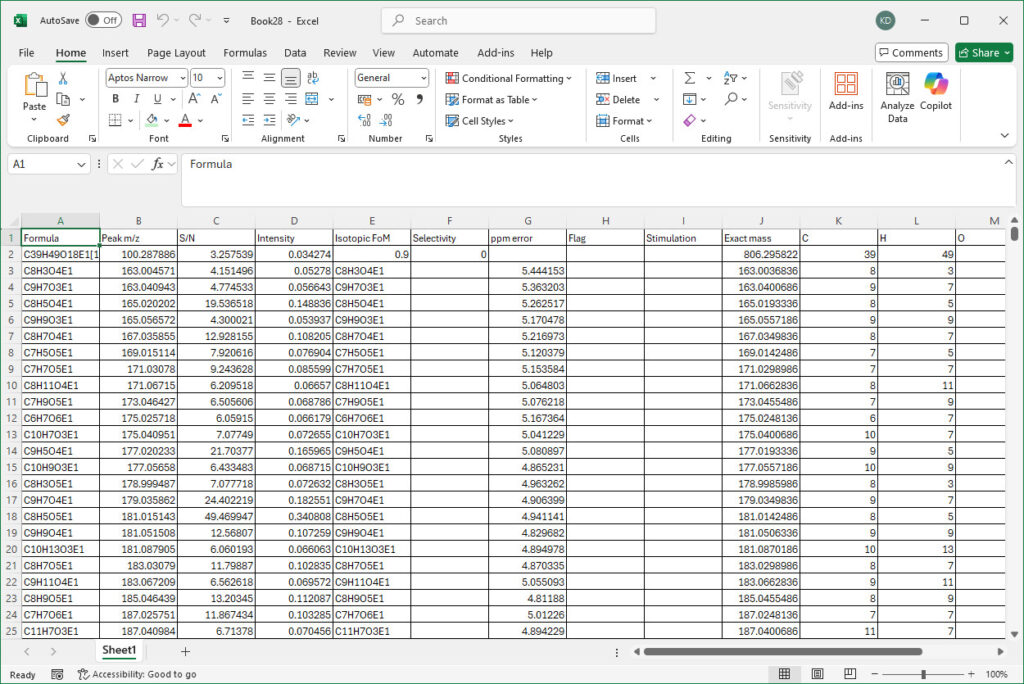Click the Merge & Center icon
The width and height of the screenshot is (1024, 684).
[312, 99]
